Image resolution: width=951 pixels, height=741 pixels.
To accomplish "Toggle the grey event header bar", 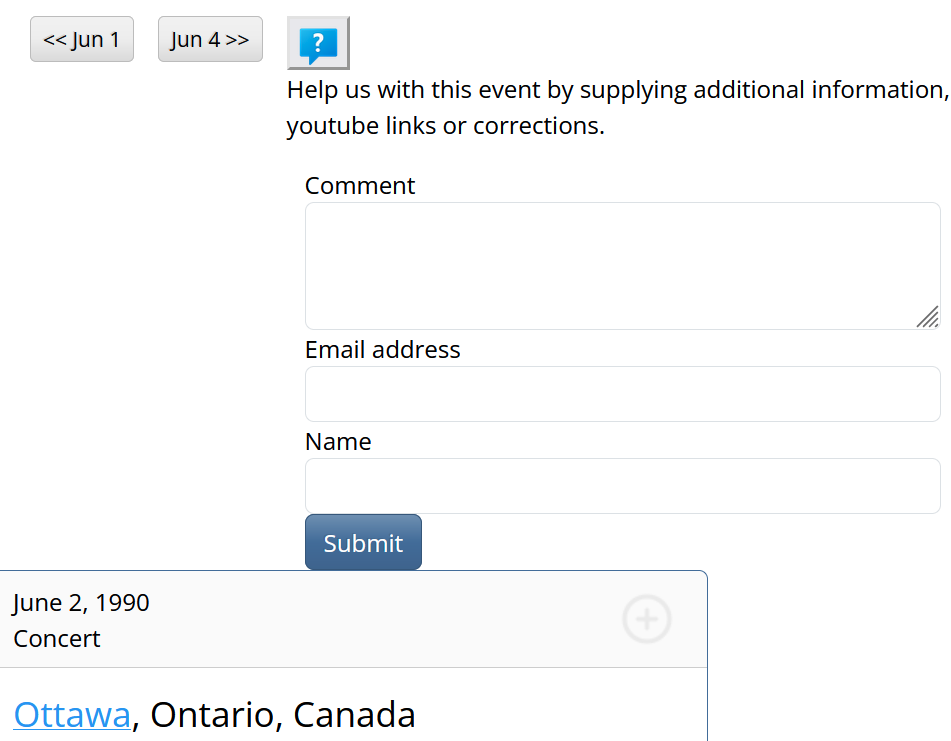I will coord(350,620).
